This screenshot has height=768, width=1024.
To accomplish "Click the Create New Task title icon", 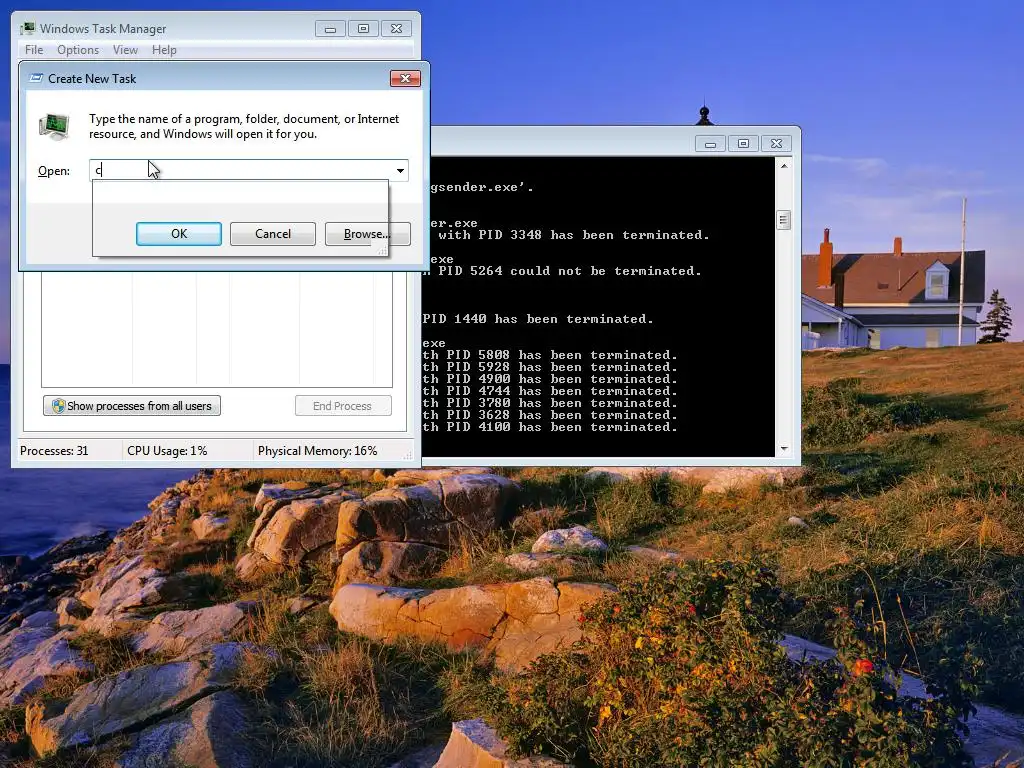I will coord(37,78).
